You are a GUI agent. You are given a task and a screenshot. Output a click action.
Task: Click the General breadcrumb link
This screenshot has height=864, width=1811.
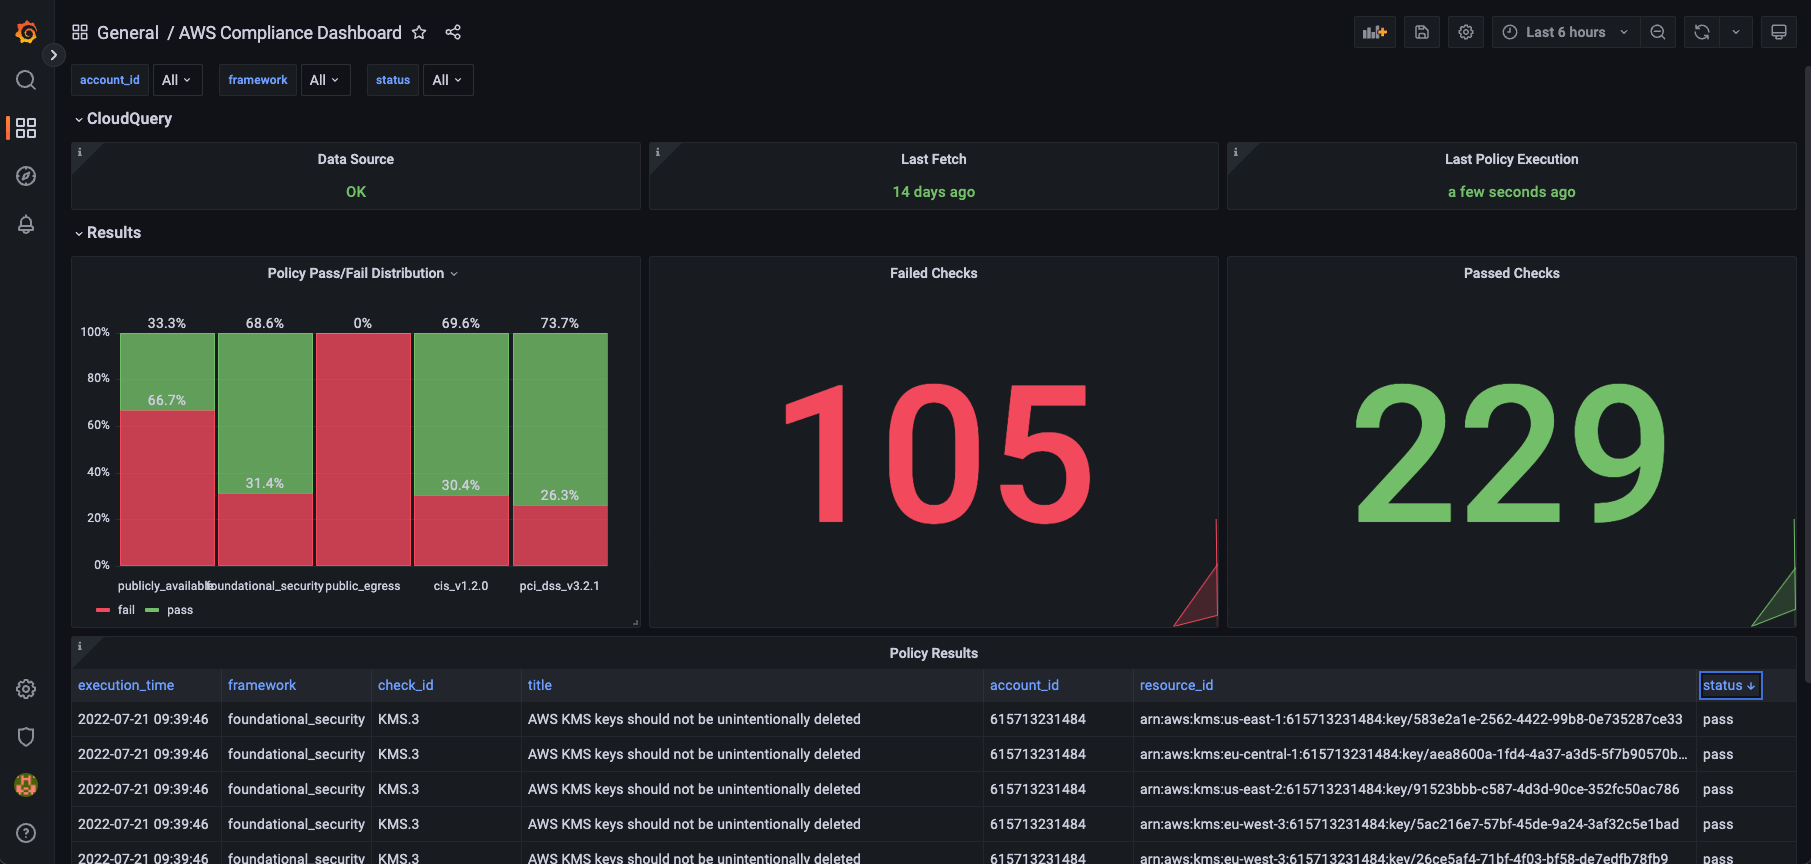pyautogui.click(x=127, y=33)
